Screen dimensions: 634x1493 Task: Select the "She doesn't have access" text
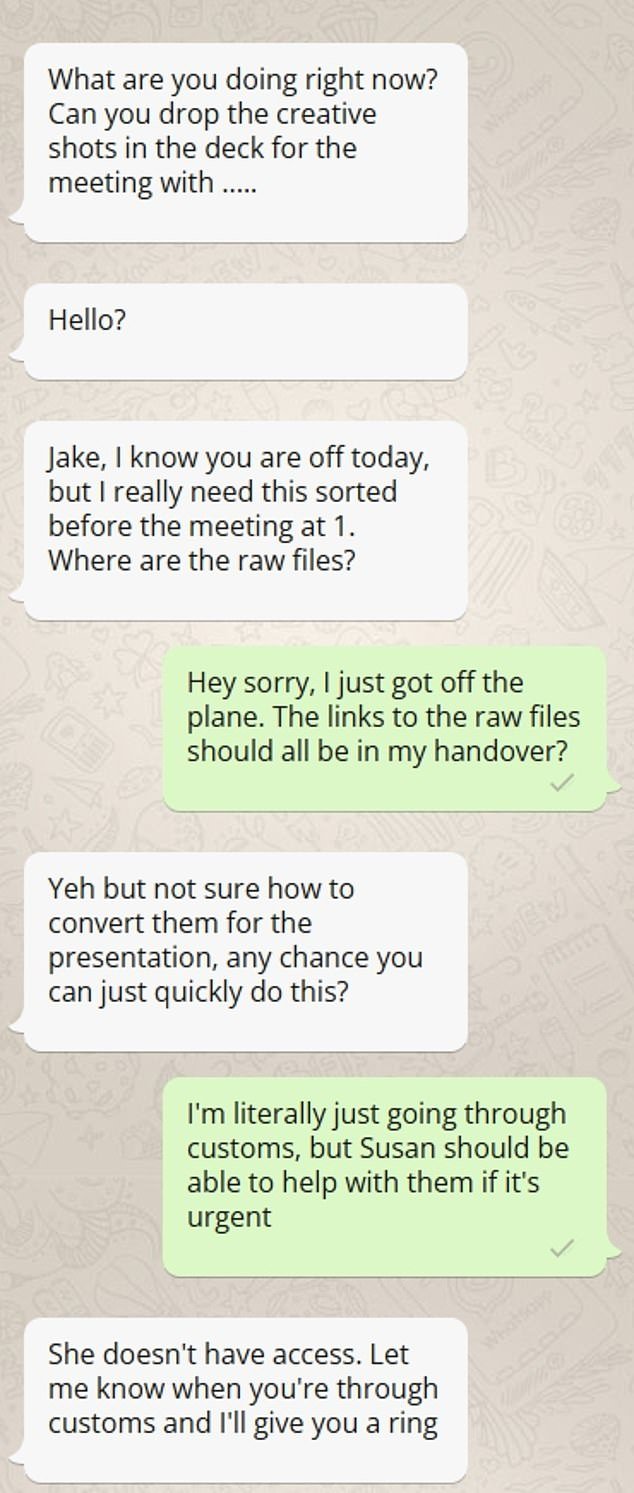click(x=205, y=1354)
